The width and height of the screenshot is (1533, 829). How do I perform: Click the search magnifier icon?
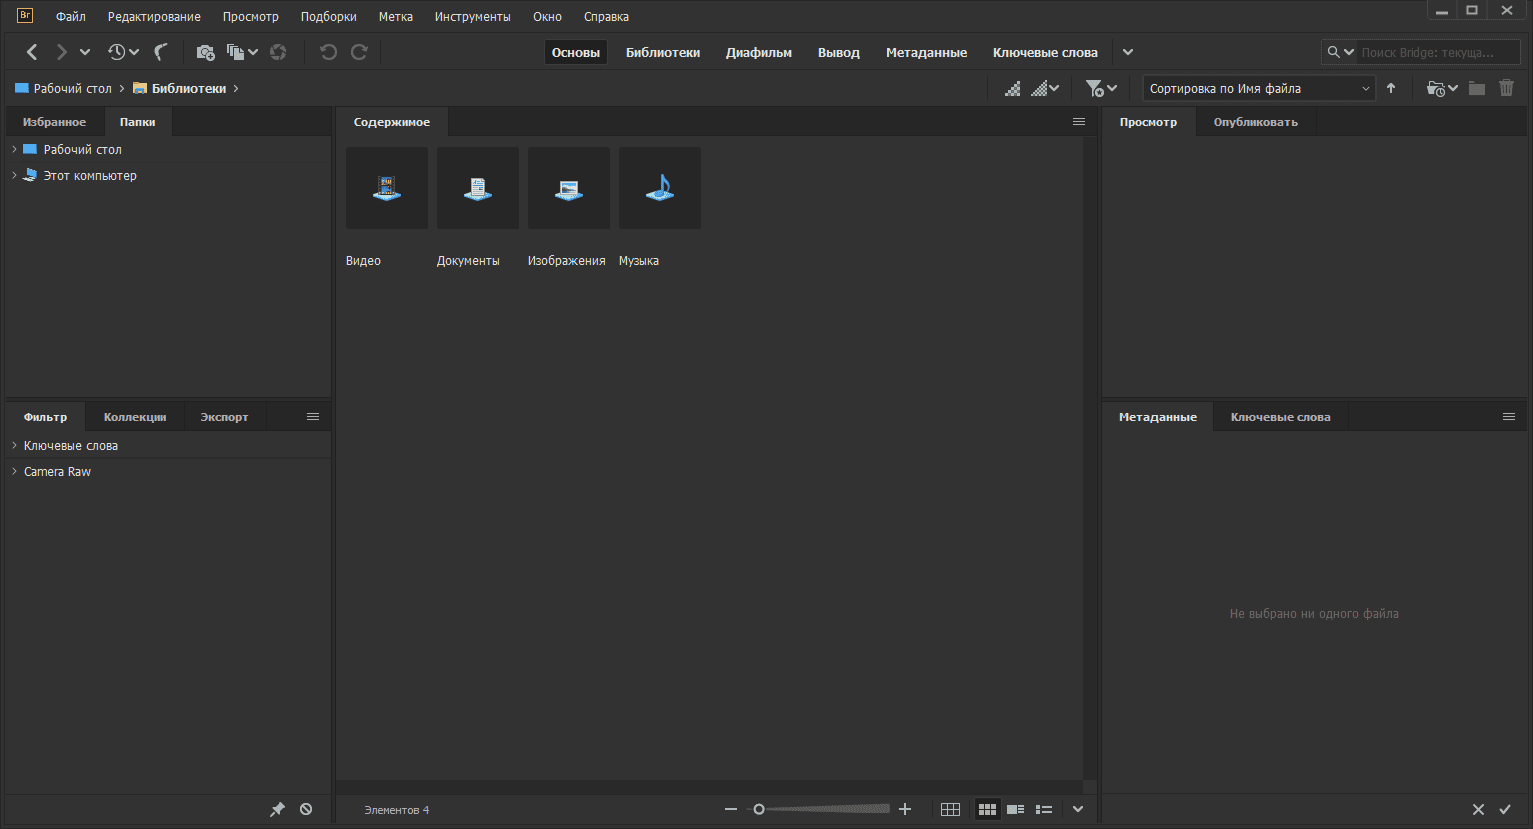(x=1334, y=52)
